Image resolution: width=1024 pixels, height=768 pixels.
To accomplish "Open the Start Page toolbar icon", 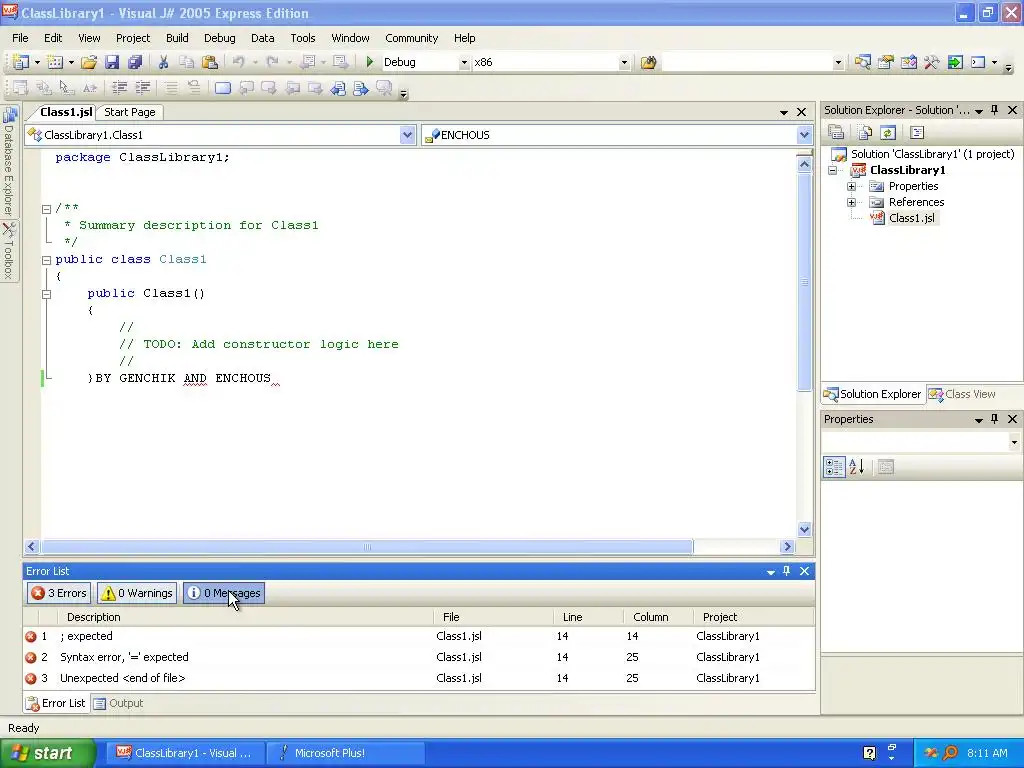I will tap(955, 62).
